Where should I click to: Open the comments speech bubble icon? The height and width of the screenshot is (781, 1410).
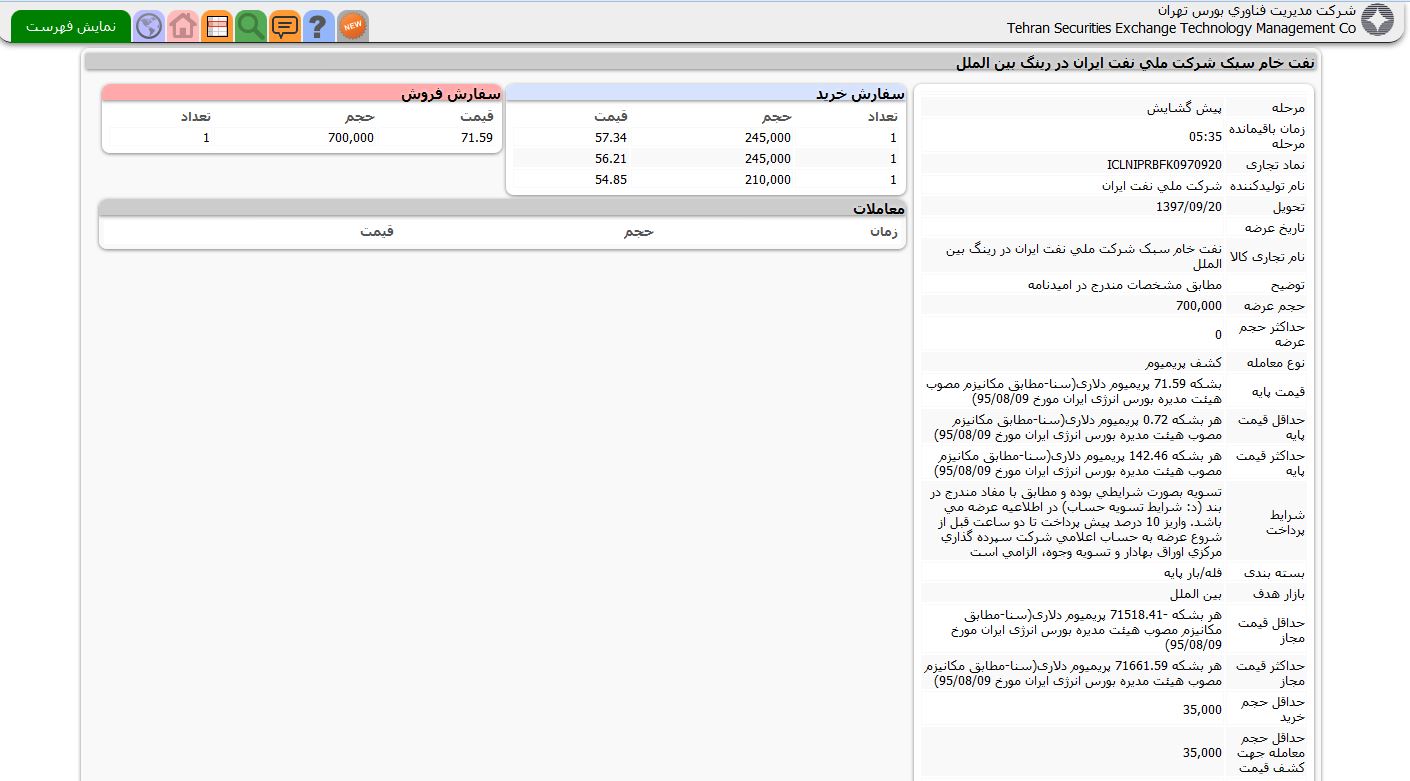pos(285,26)
